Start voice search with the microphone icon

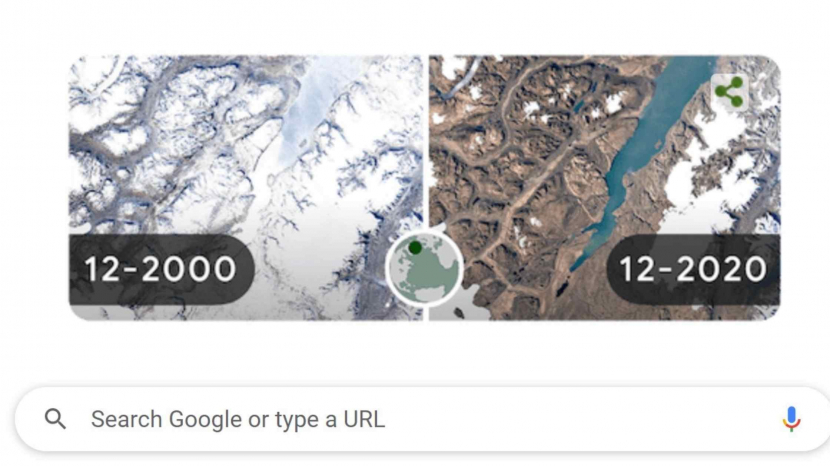(x=791, y=419)
